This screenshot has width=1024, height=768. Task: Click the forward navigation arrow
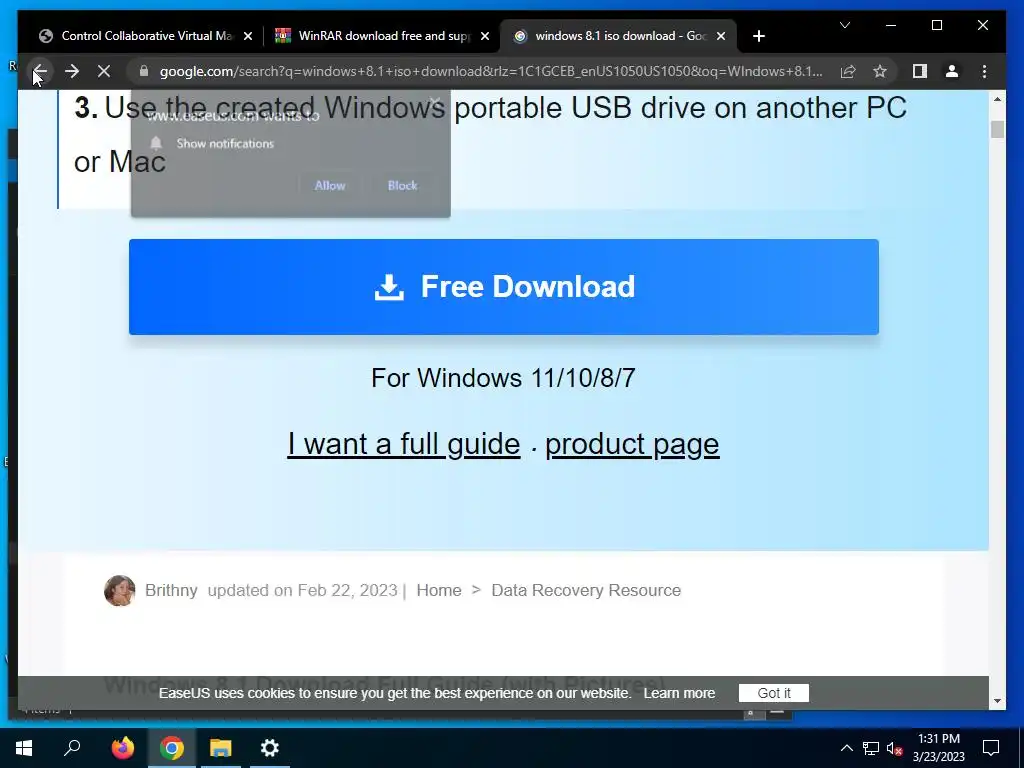point(72,71)
